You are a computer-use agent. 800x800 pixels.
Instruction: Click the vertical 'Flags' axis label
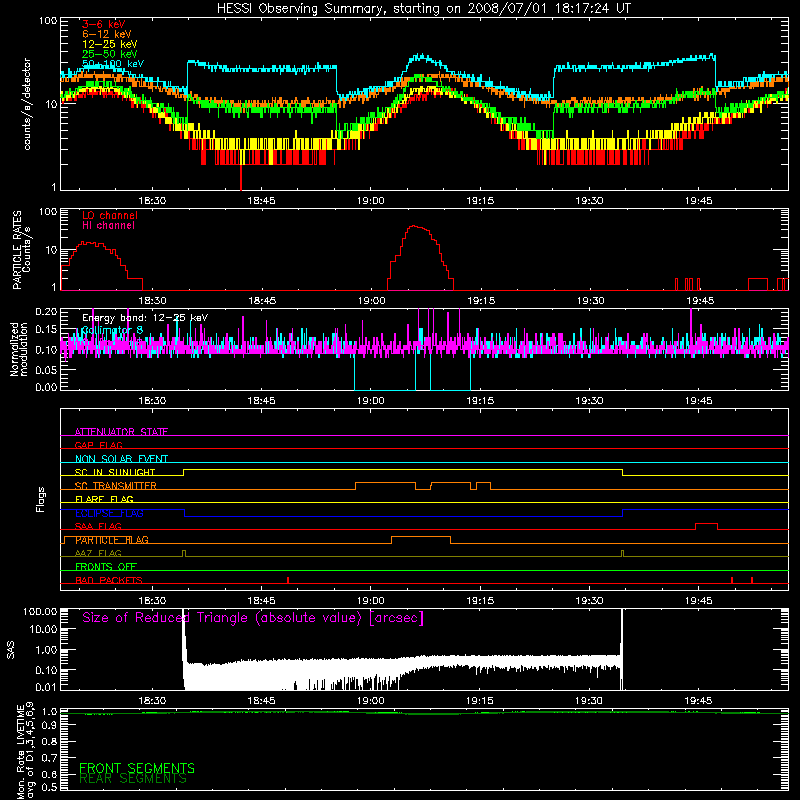tap(41, 499)
